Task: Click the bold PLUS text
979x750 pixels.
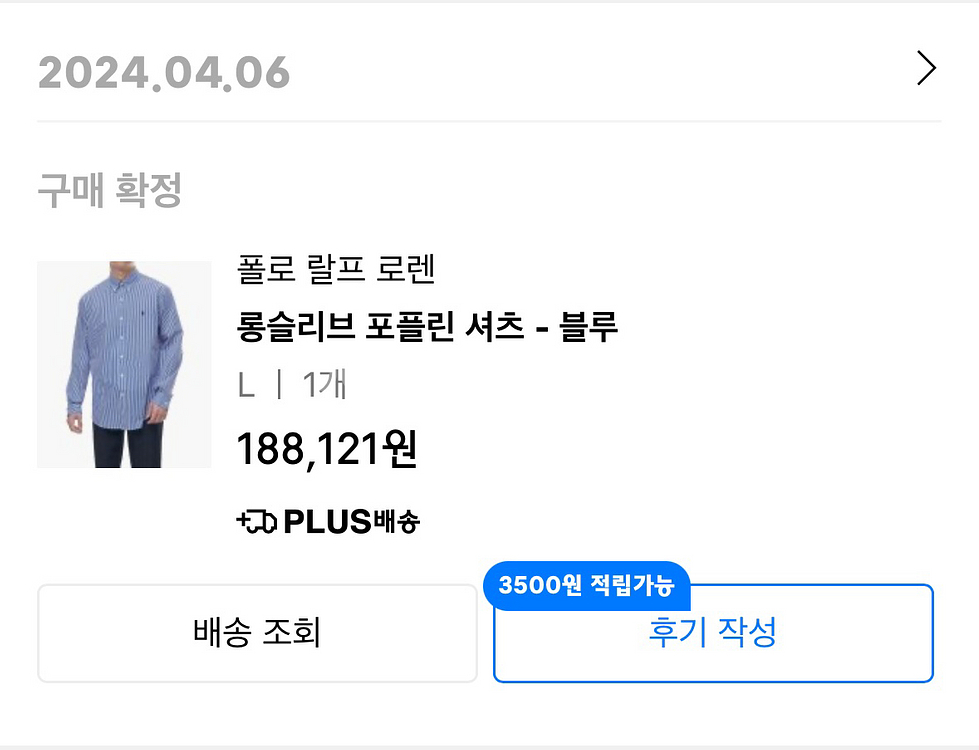Action: (x=328, y=521)
